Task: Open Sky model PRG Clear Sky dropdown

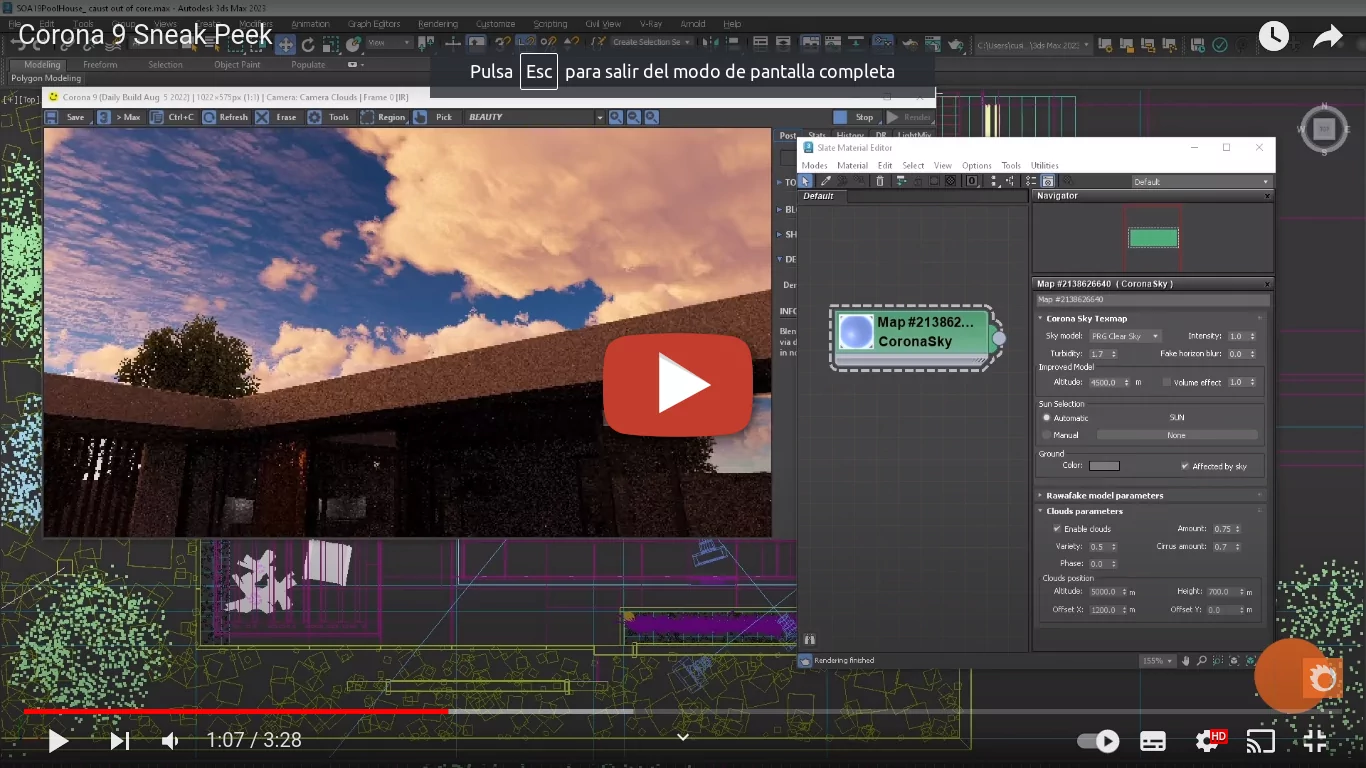Action: pos(1125,336)
